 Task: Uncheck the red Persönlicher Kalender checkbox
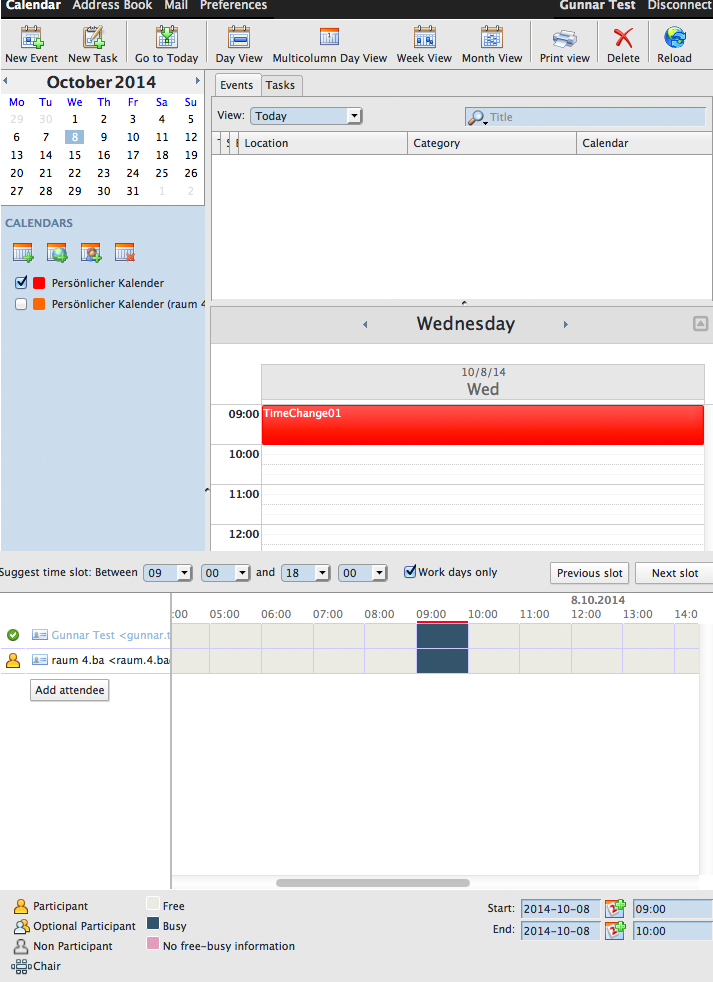tap(22, 283)
